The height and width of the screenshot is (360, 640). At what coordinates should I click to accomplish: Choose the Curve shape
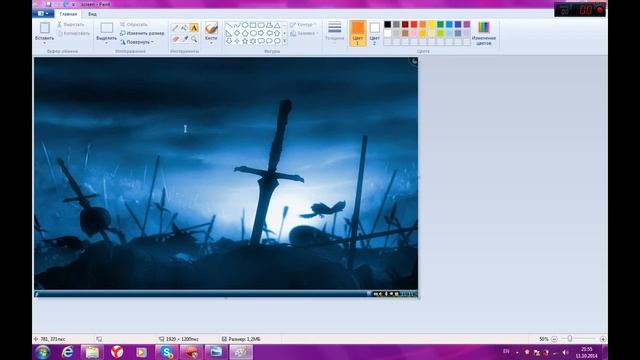tap(237, 25)
